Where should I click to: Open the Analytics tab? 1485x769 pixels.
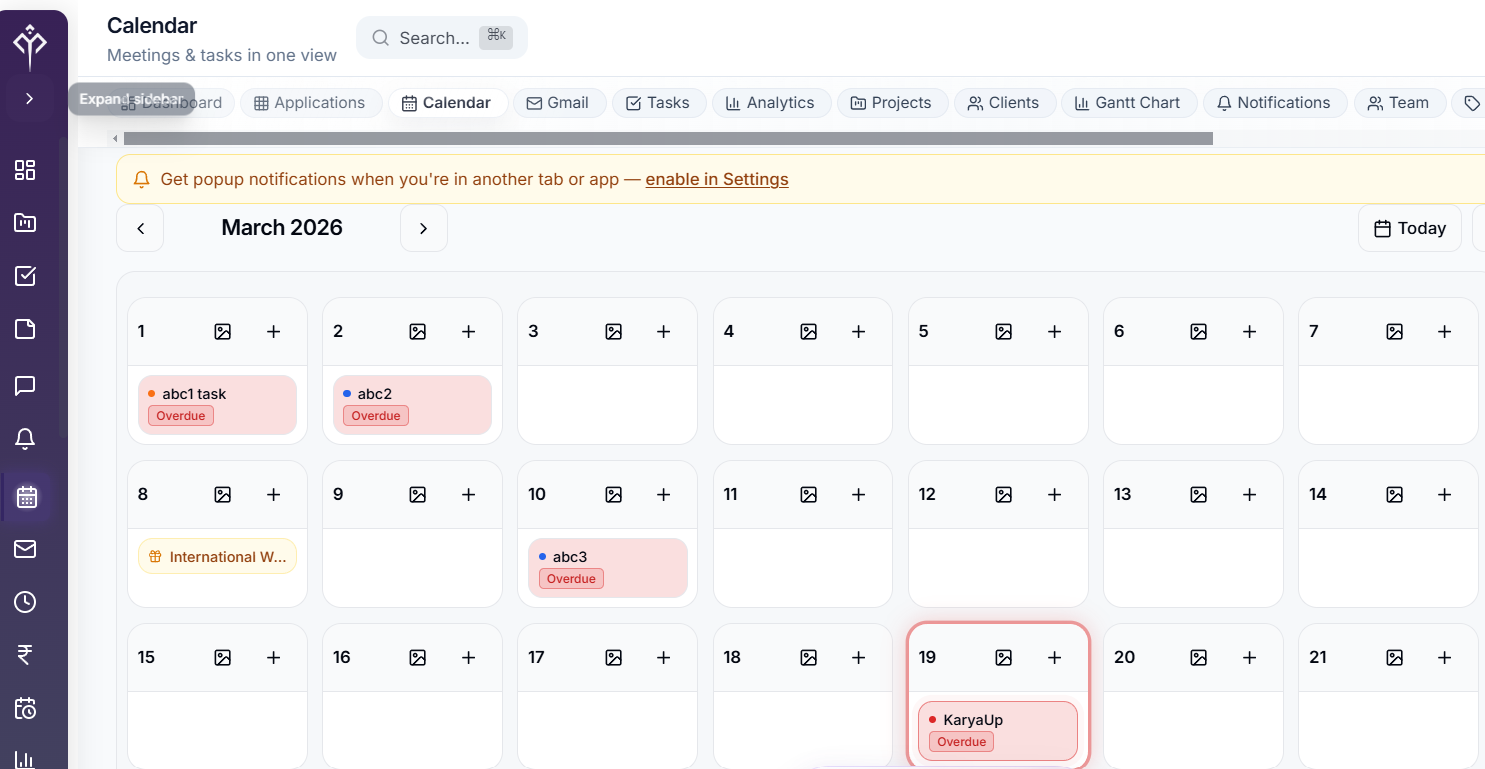[x=770, y=103]
